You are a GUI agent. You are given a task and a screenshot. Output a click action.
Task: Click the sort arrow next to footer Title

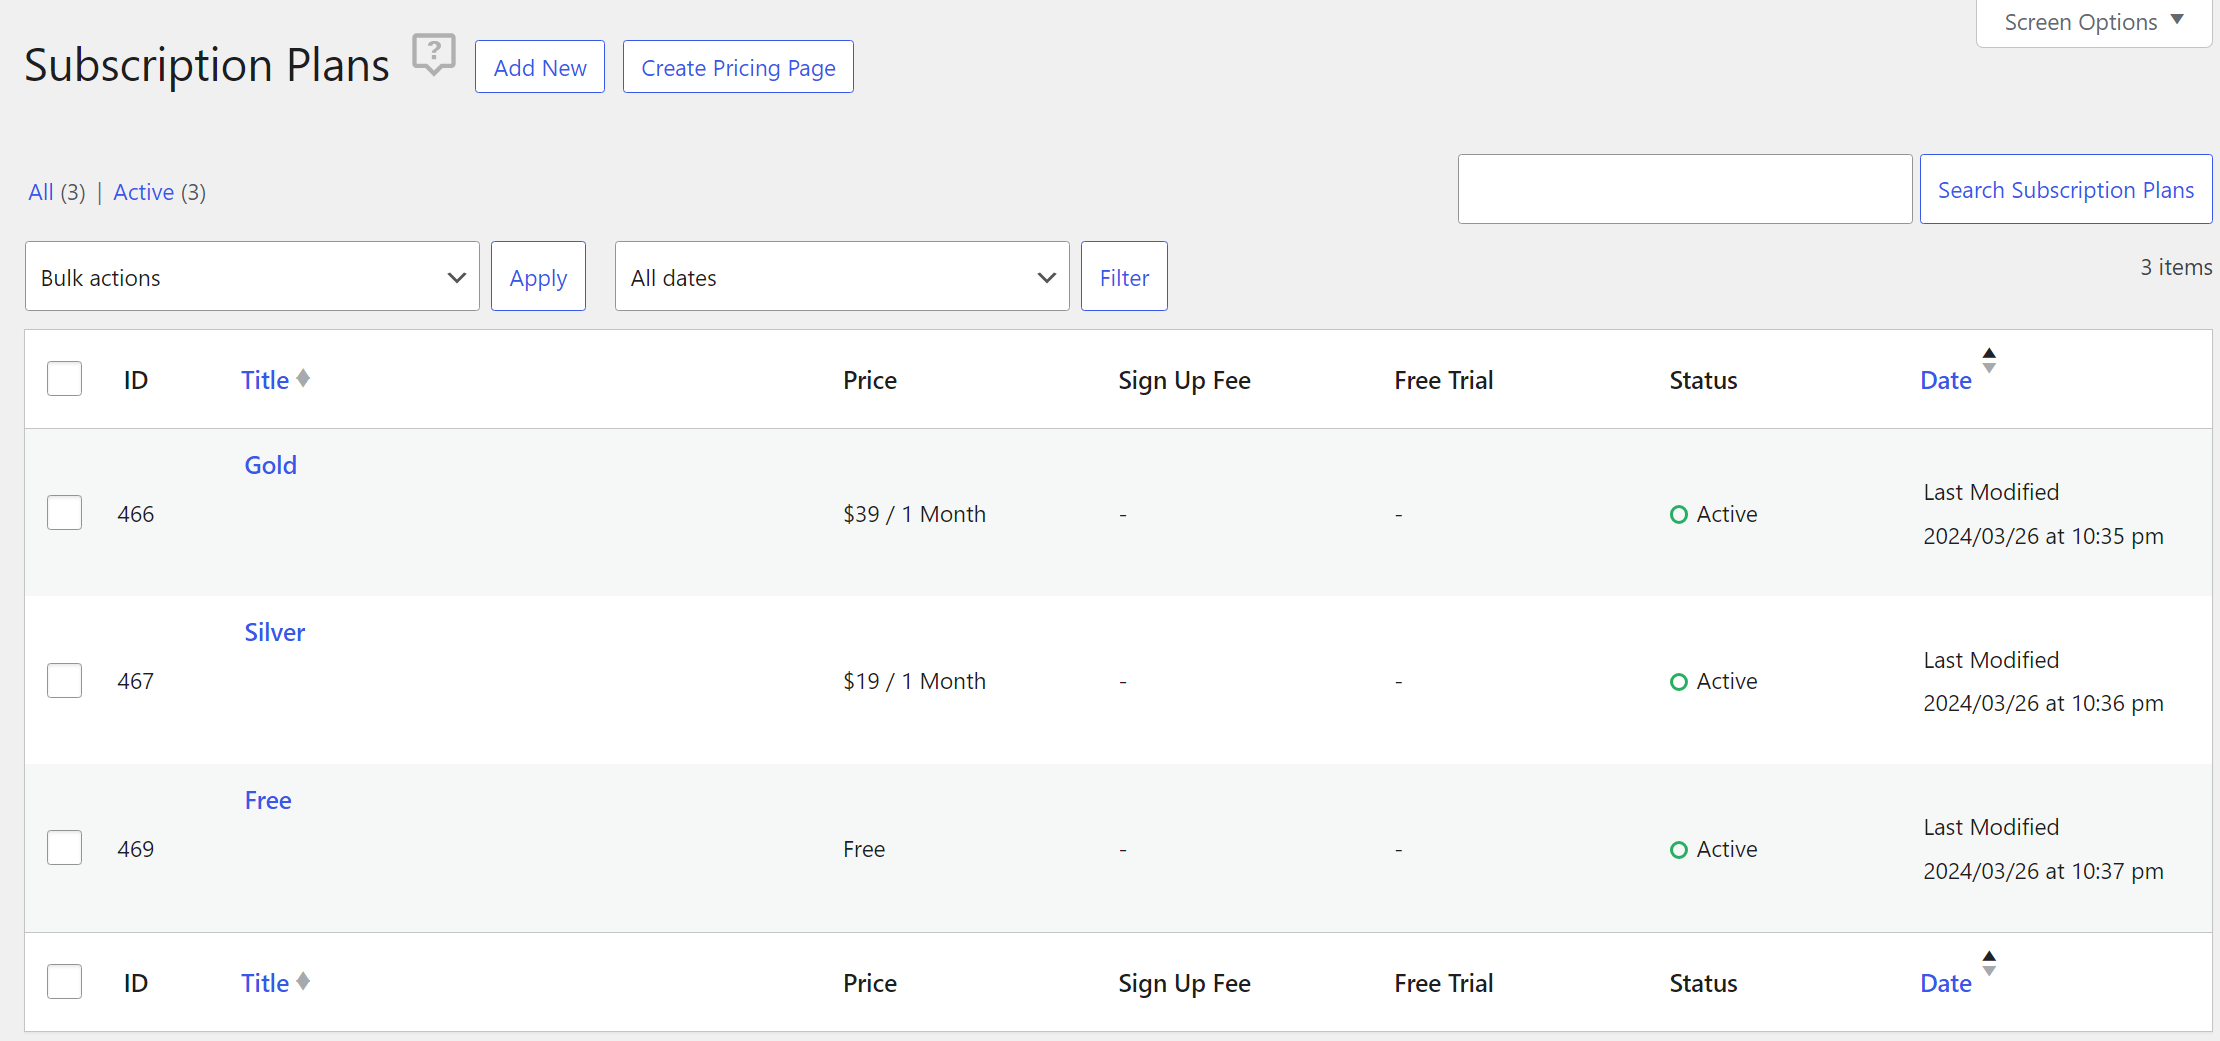pyautogui.click(x=303, y=982)
